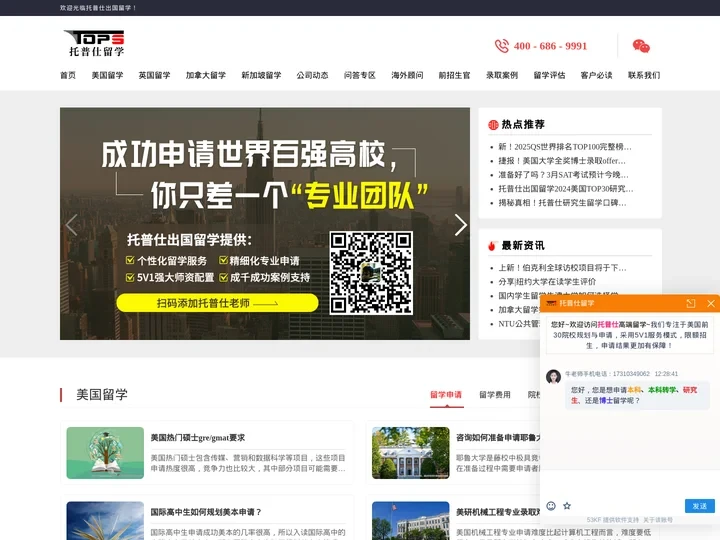Close the 托普仕留学 chat widget
Viewport: 720px width, 540px height.
(x=711, y=303)
